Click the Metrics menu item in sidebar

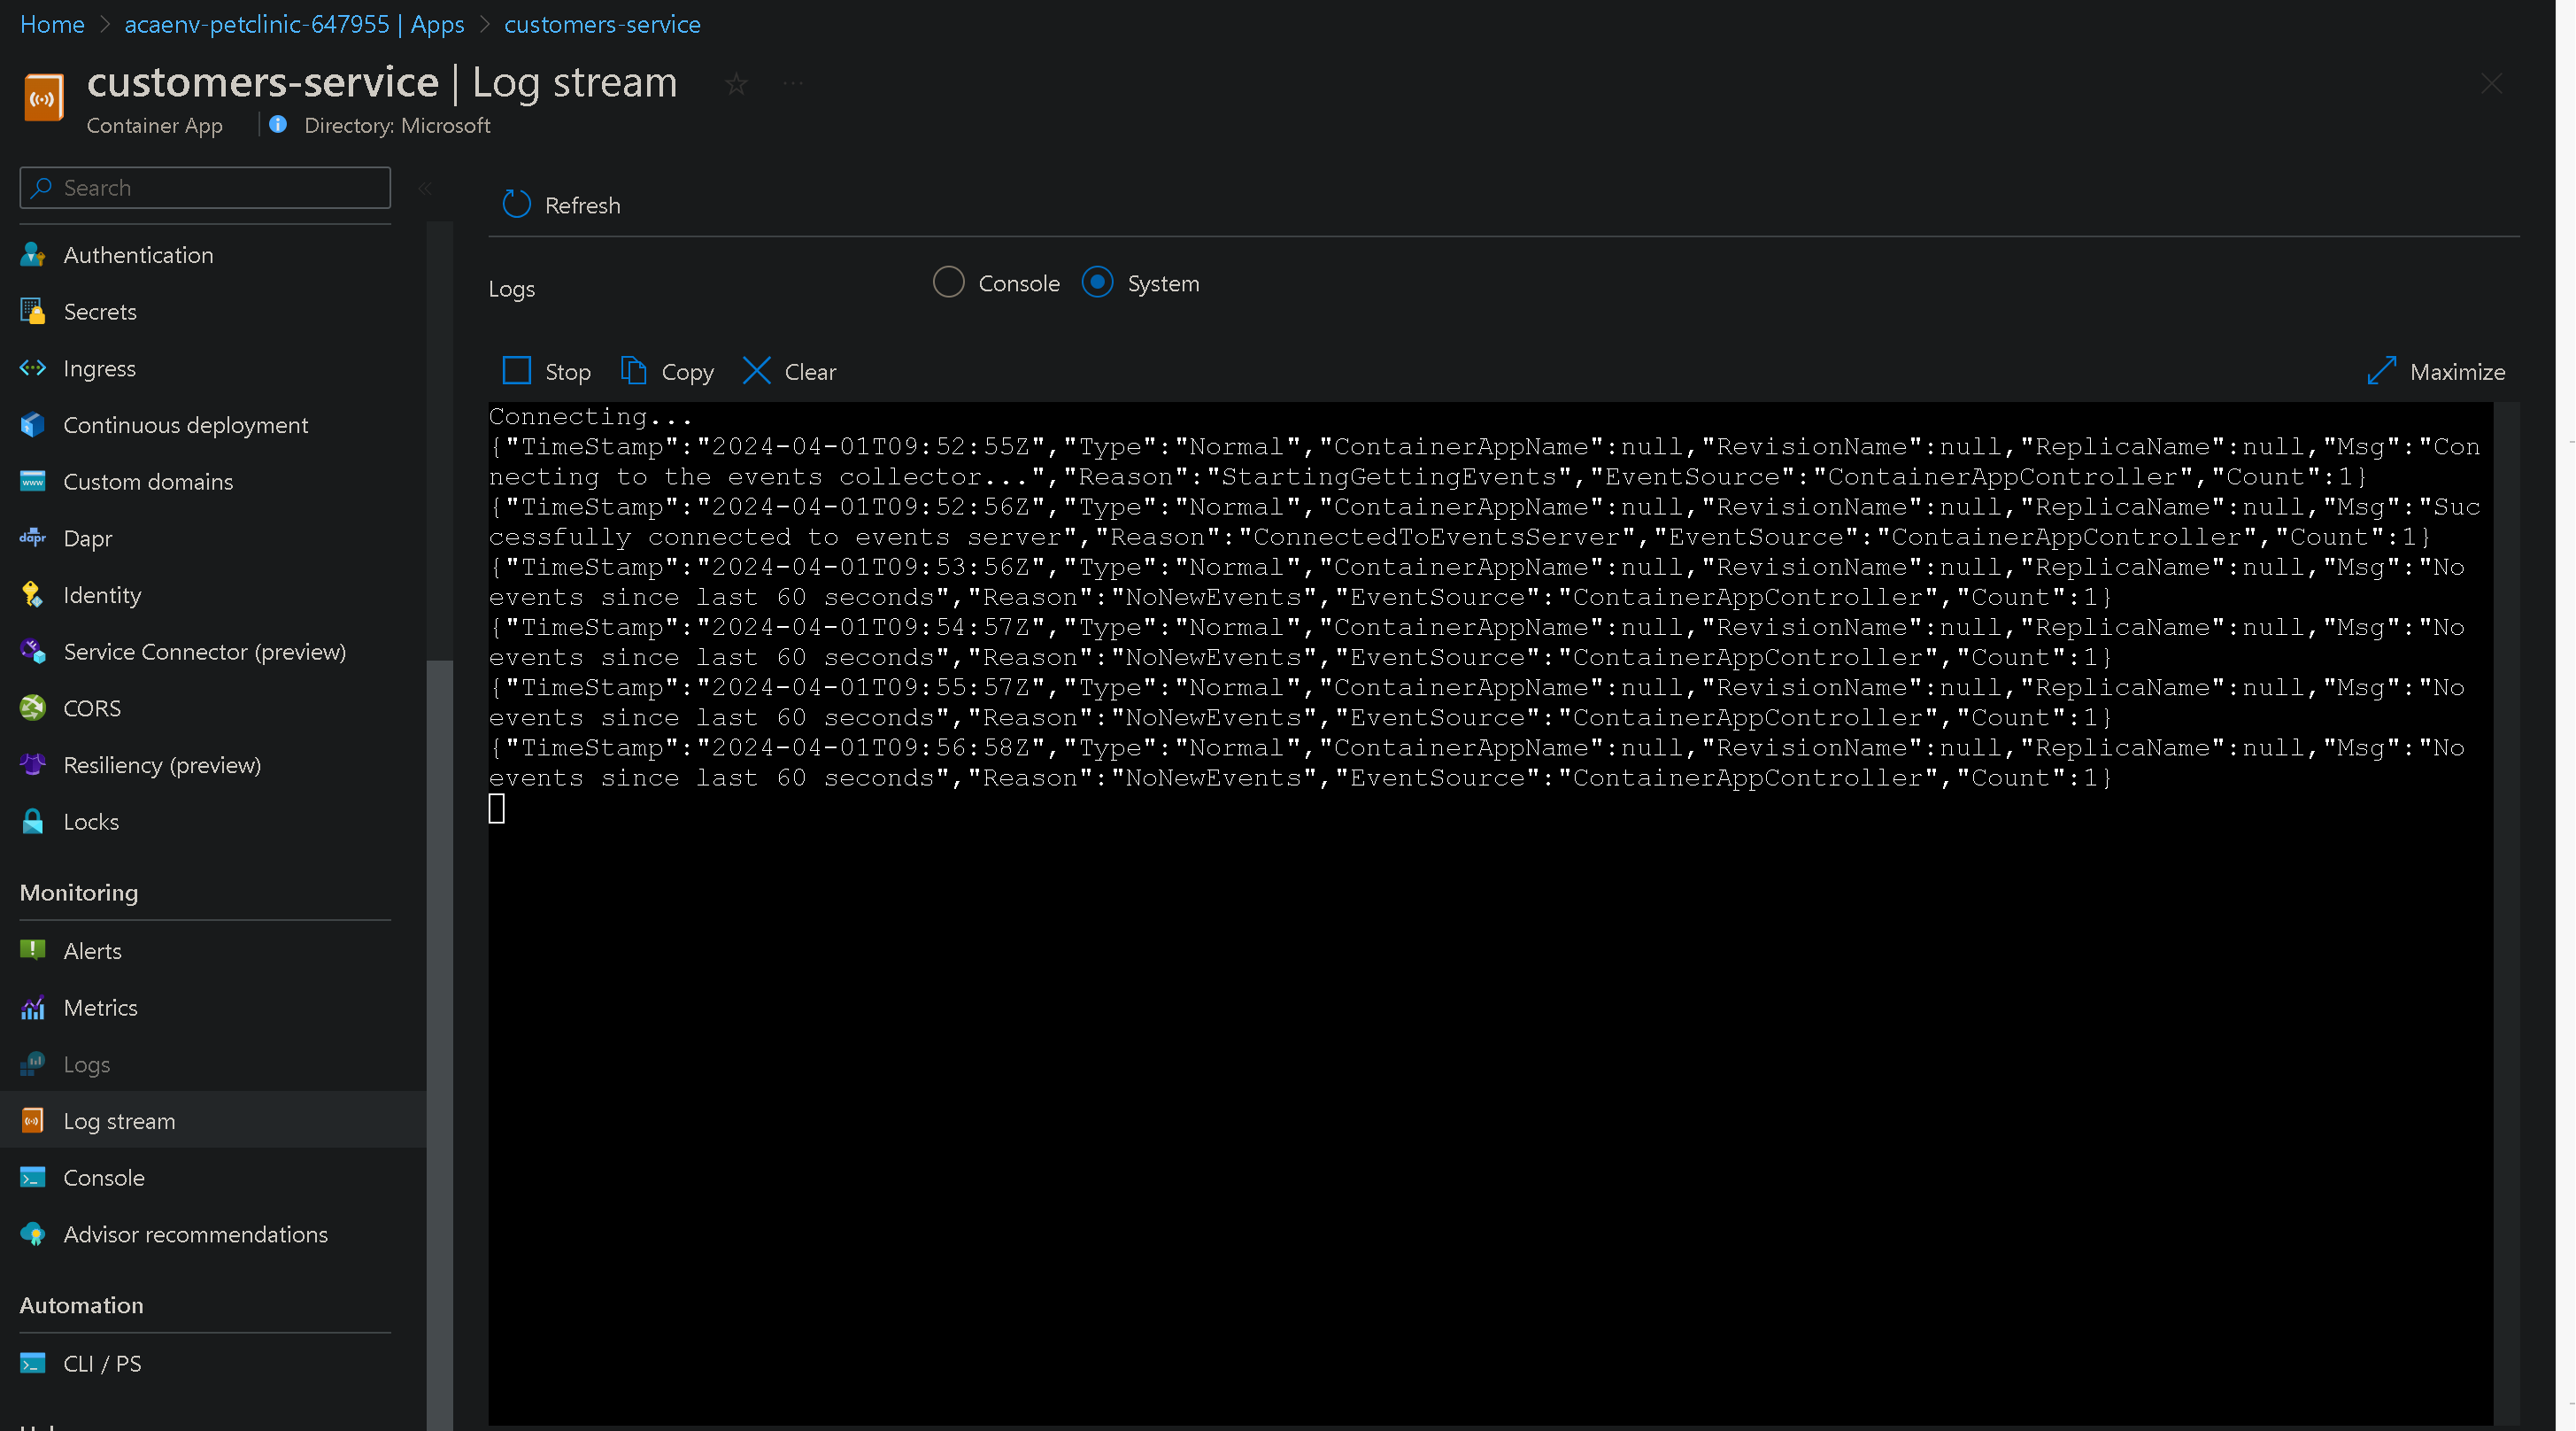pos(100,1006)
